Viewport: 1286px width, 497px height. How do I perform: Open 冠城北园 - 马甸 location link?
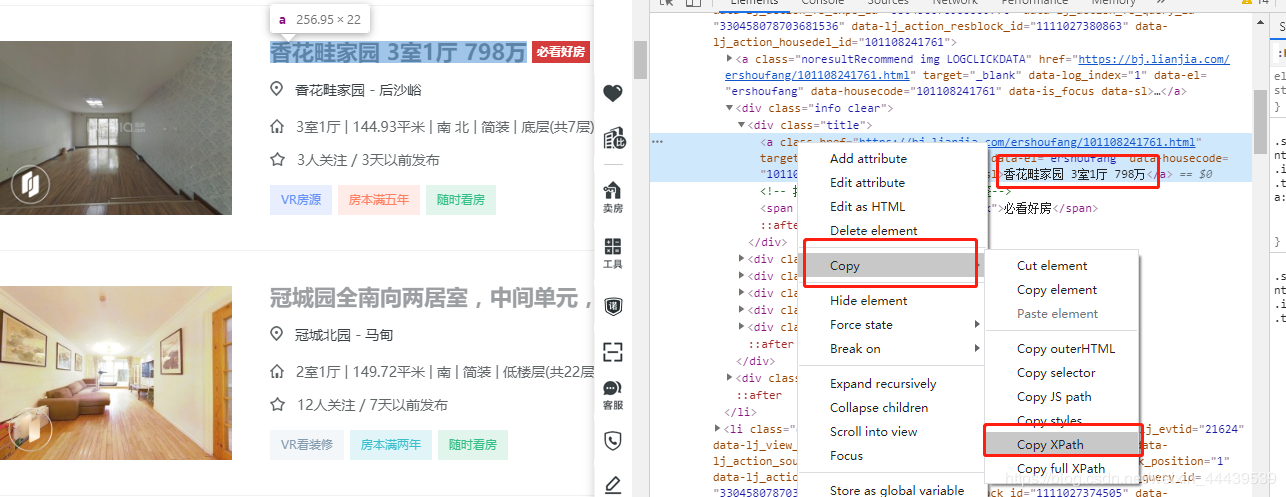(x=344, y=334)
